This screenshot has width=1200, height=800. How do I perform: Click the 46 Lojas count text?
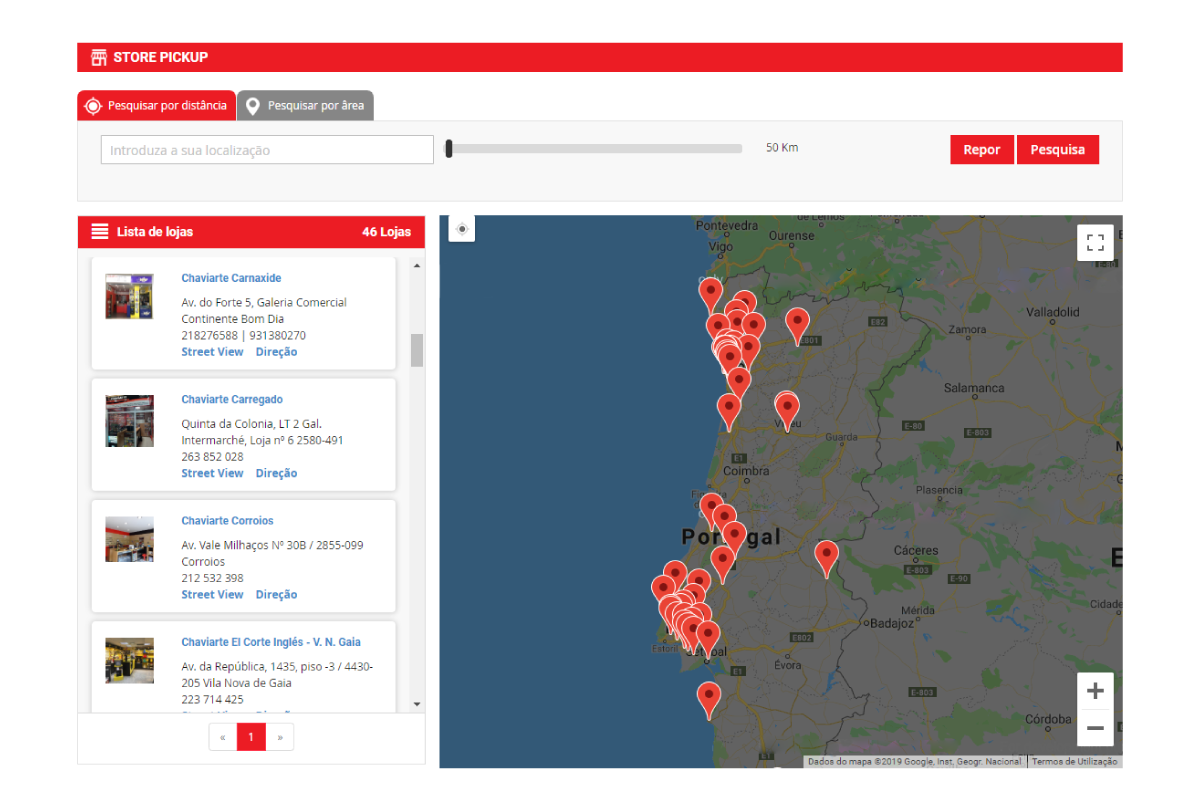387,232
